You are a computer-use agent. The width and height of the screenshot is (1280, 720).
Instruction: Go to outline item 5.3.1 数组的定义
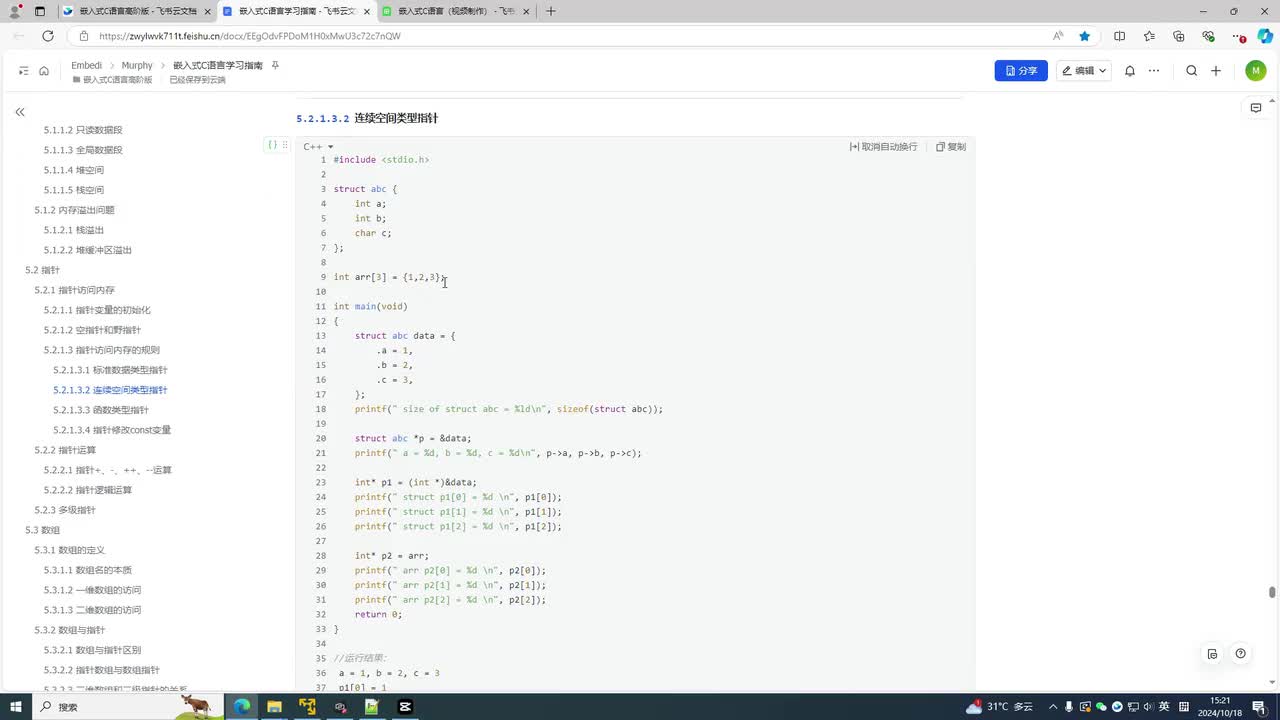pos(69,550)
